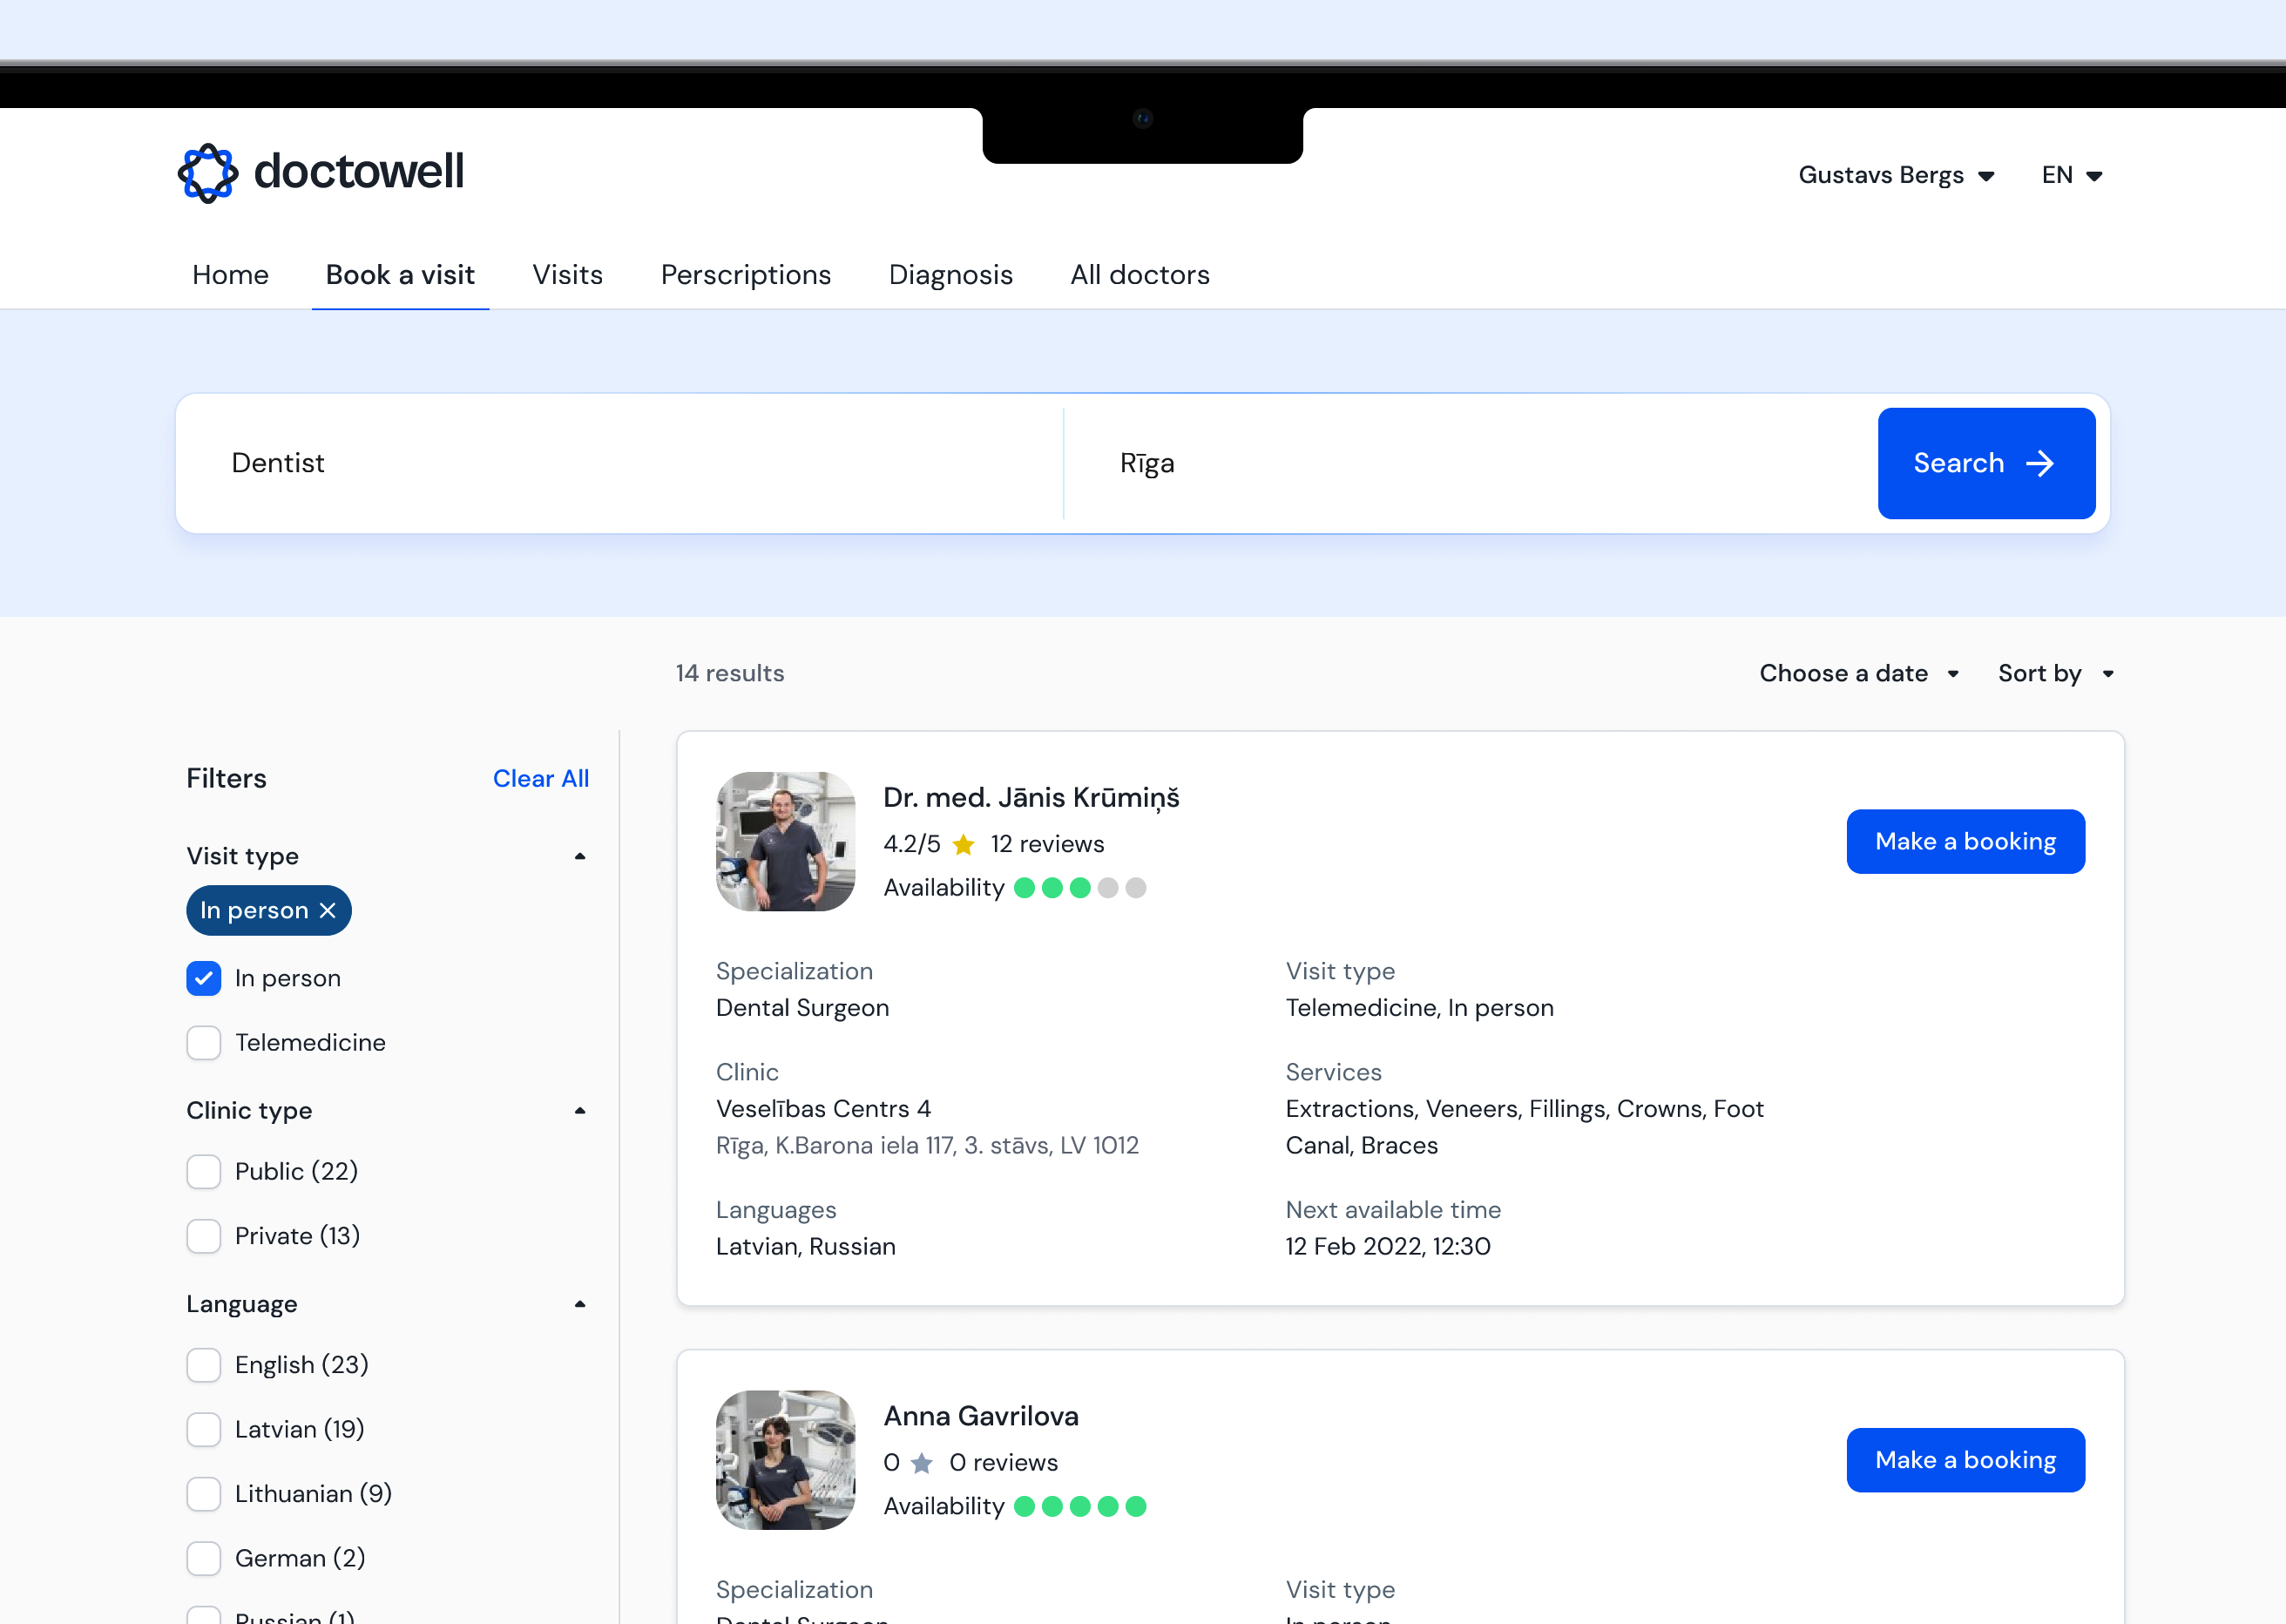Image resolution: width=2286 pixels, height=1624 pixels.
Task: Open the Gustavs Bergs account dropdown
Action: (1896, 175)
